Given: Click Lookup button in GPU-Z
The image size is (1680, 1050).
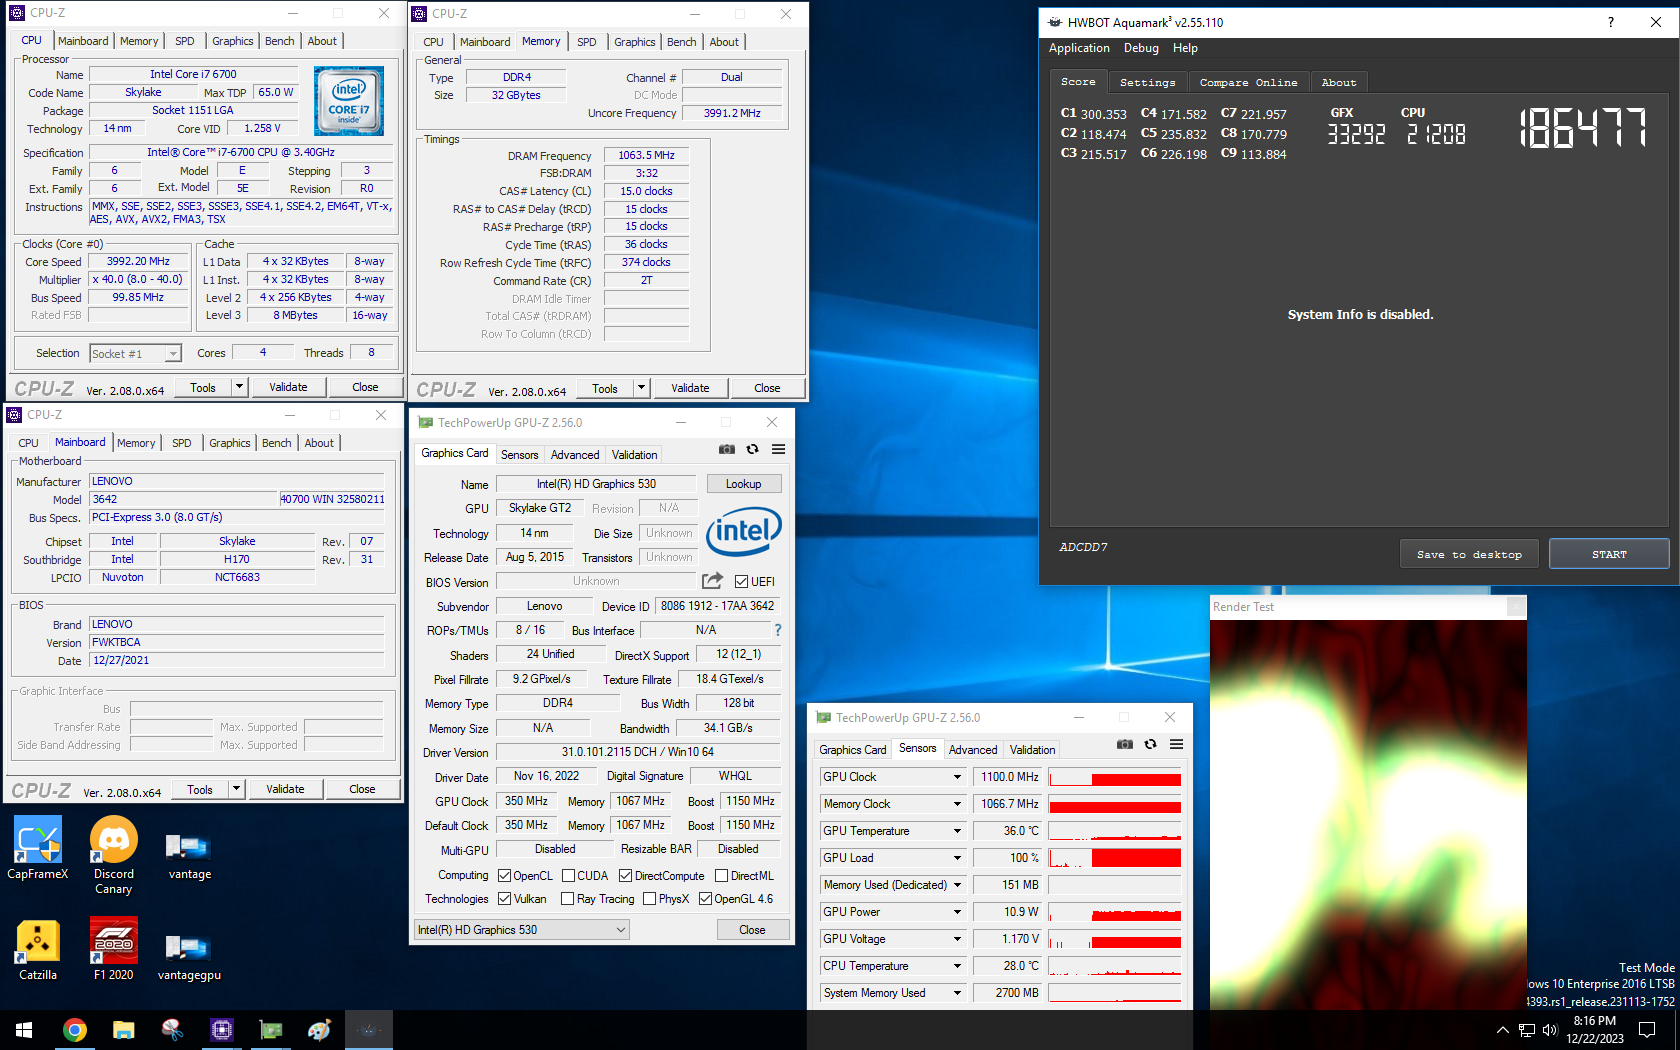Looking at the screenshot, I should (x=744, y=484).
